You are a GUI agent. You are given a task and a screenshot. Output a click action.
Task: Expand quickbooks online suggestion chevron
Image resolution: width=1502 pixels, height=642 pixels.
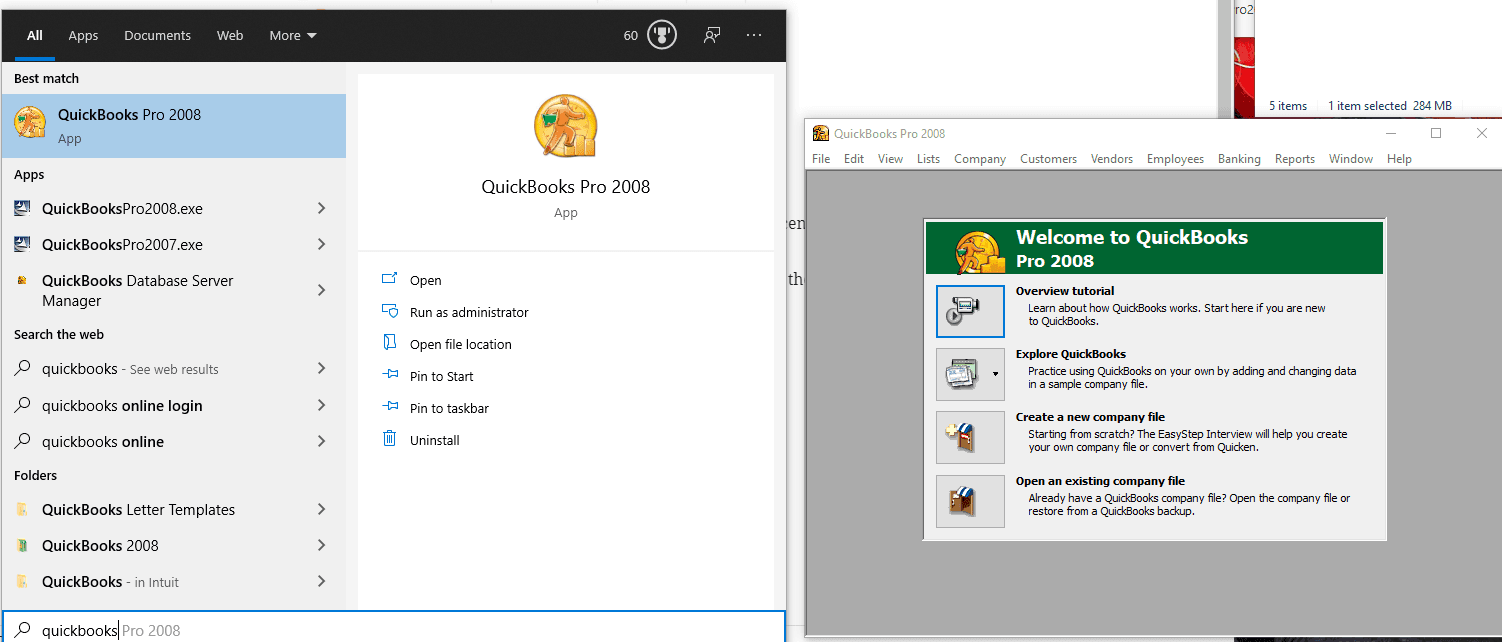click(x=321, y=441)
